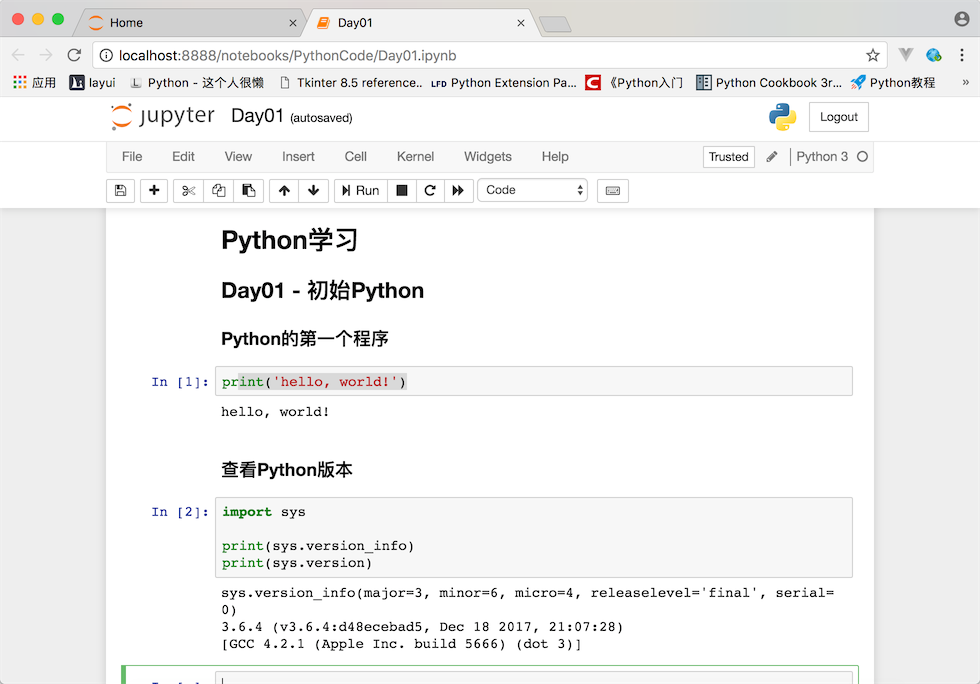Image resolution: width=980 pixels, height=684 pixels.
Task: Open the Code cell type dropdown
Action: point(532,190)
